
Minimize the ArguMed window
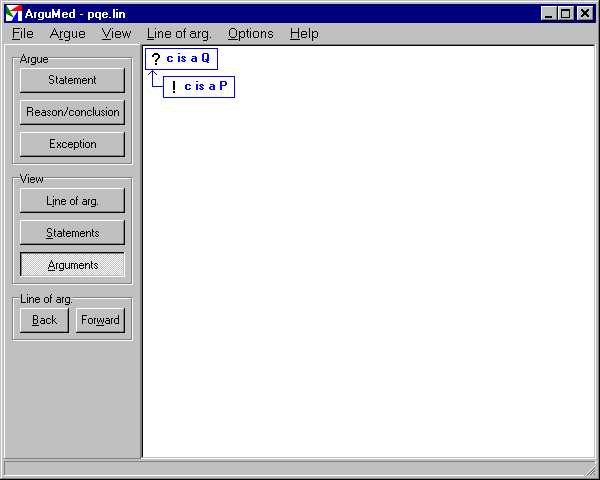[x=549, y=14]
